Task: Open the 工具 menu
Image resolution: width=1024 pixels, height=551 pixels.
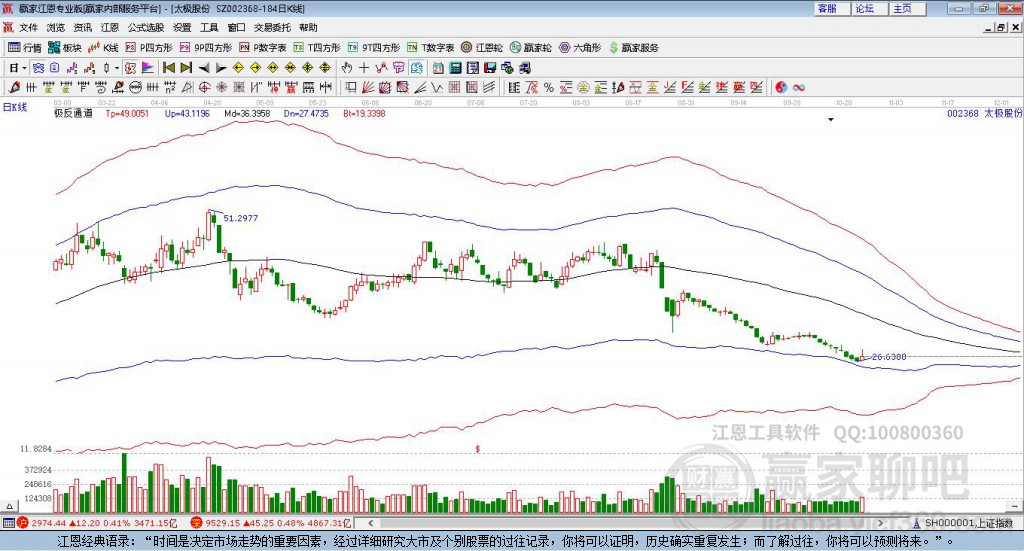Action: [209, 27]
